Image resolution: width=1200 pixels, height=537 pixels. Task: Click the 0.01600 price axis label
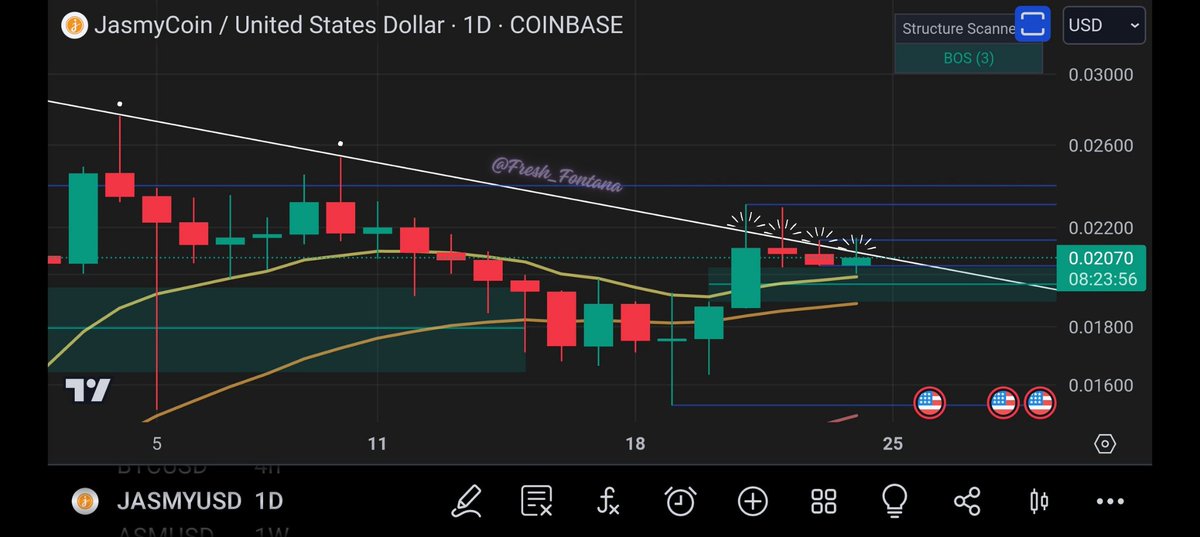(x=1101, y=385)
